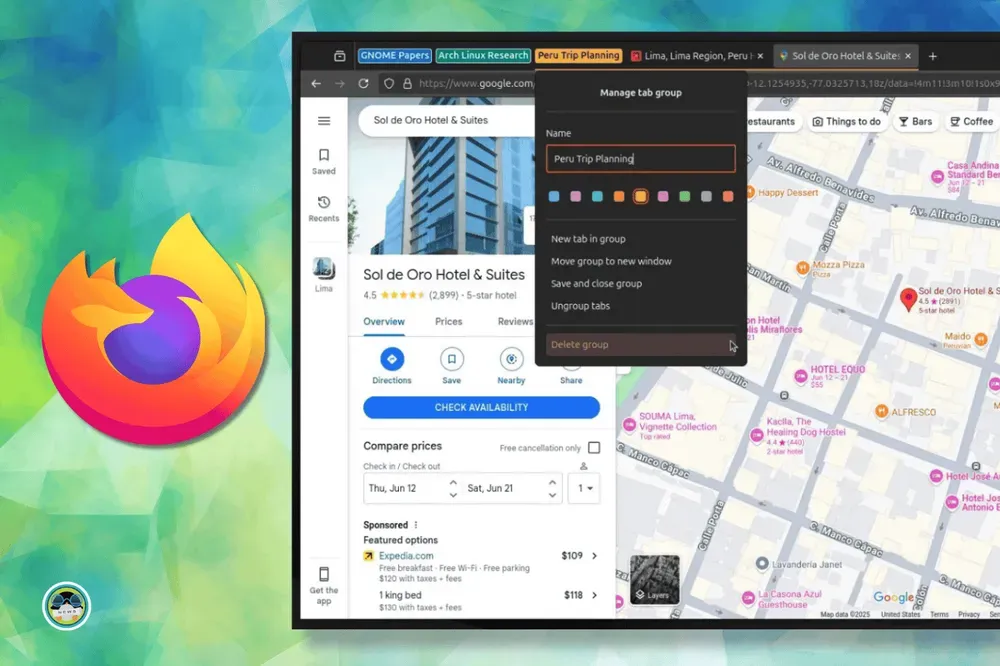This screenshot has height=666, width=1000.
Task: Select Ungroup tabs in the menu
Action: (580, 306)
